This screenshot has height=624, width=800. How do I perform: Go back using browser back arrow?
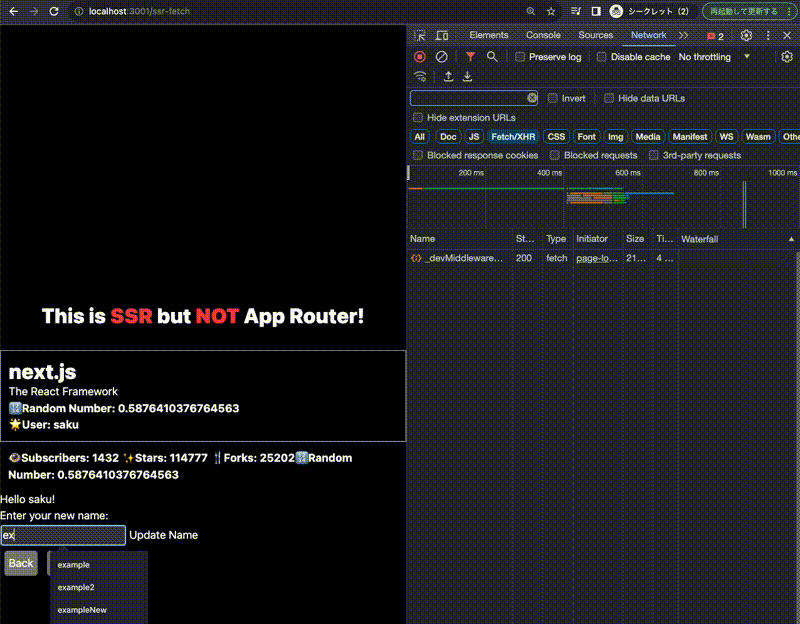coord(14,11)
